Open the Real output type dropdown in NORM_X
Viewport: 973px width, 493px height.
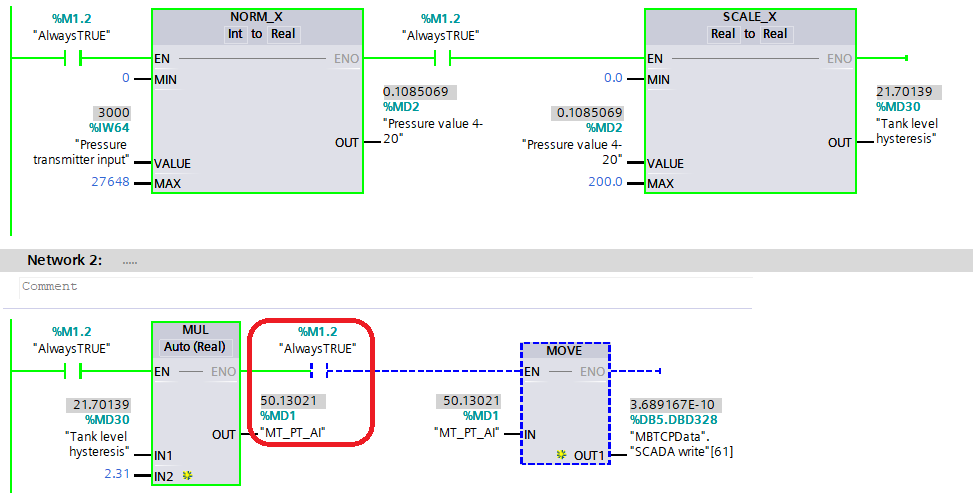[284, 34]
